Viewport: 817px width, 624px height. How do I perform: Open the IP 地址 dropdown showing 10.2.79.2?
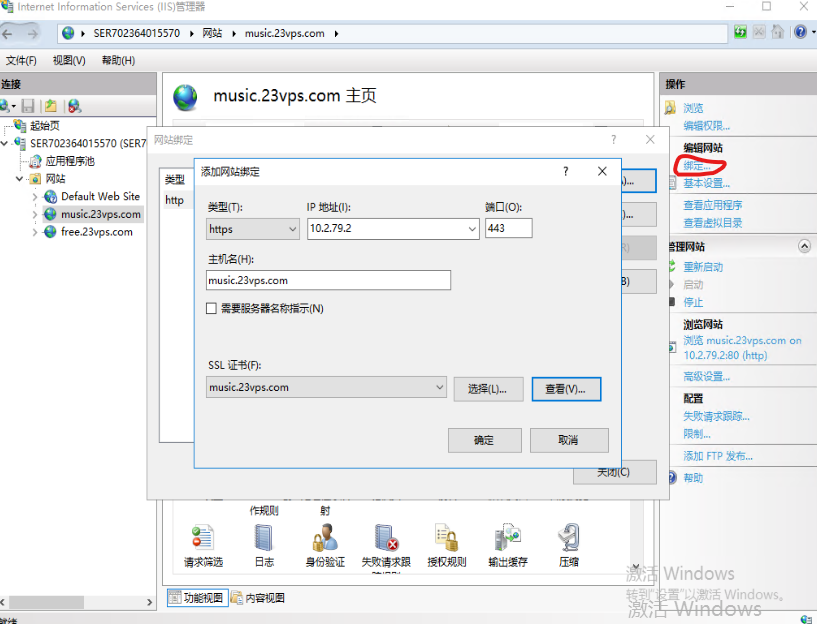(393, 229)
